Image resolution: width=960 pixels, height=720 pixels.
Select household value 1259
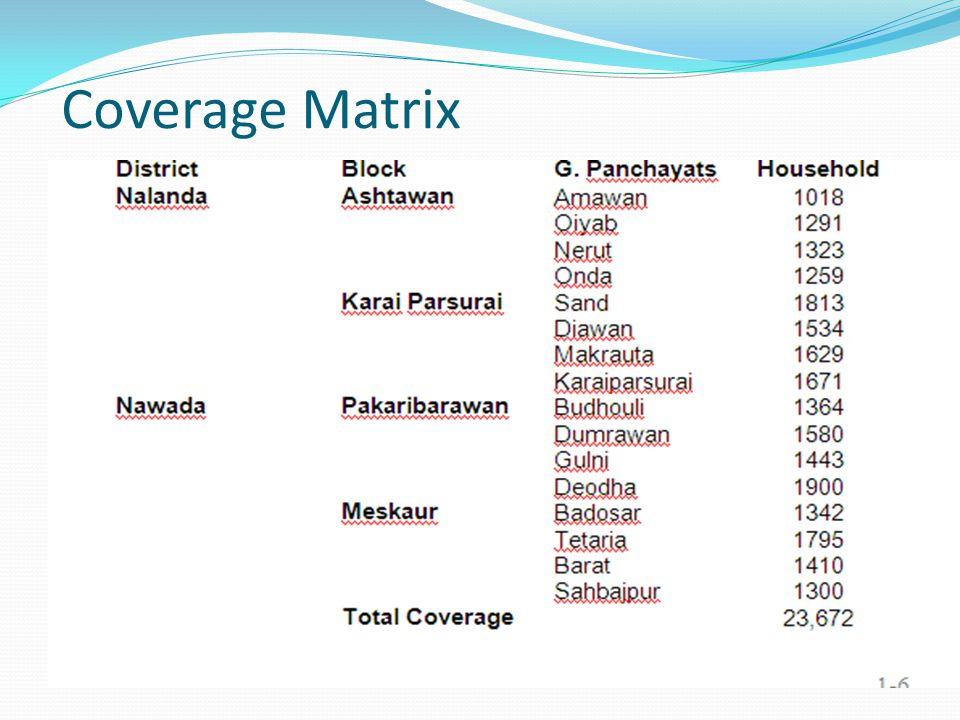point(819,276)
